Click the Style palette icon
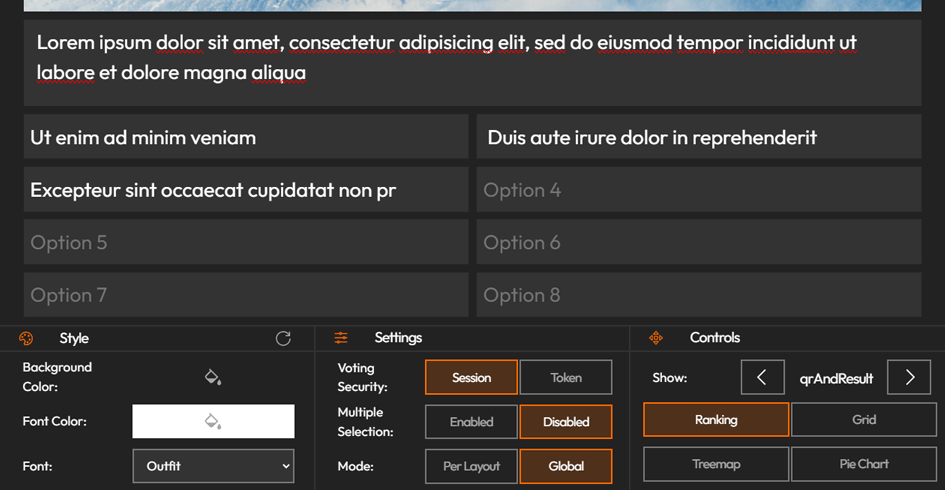This screenshot has height=490, width=945. point(27,338)
